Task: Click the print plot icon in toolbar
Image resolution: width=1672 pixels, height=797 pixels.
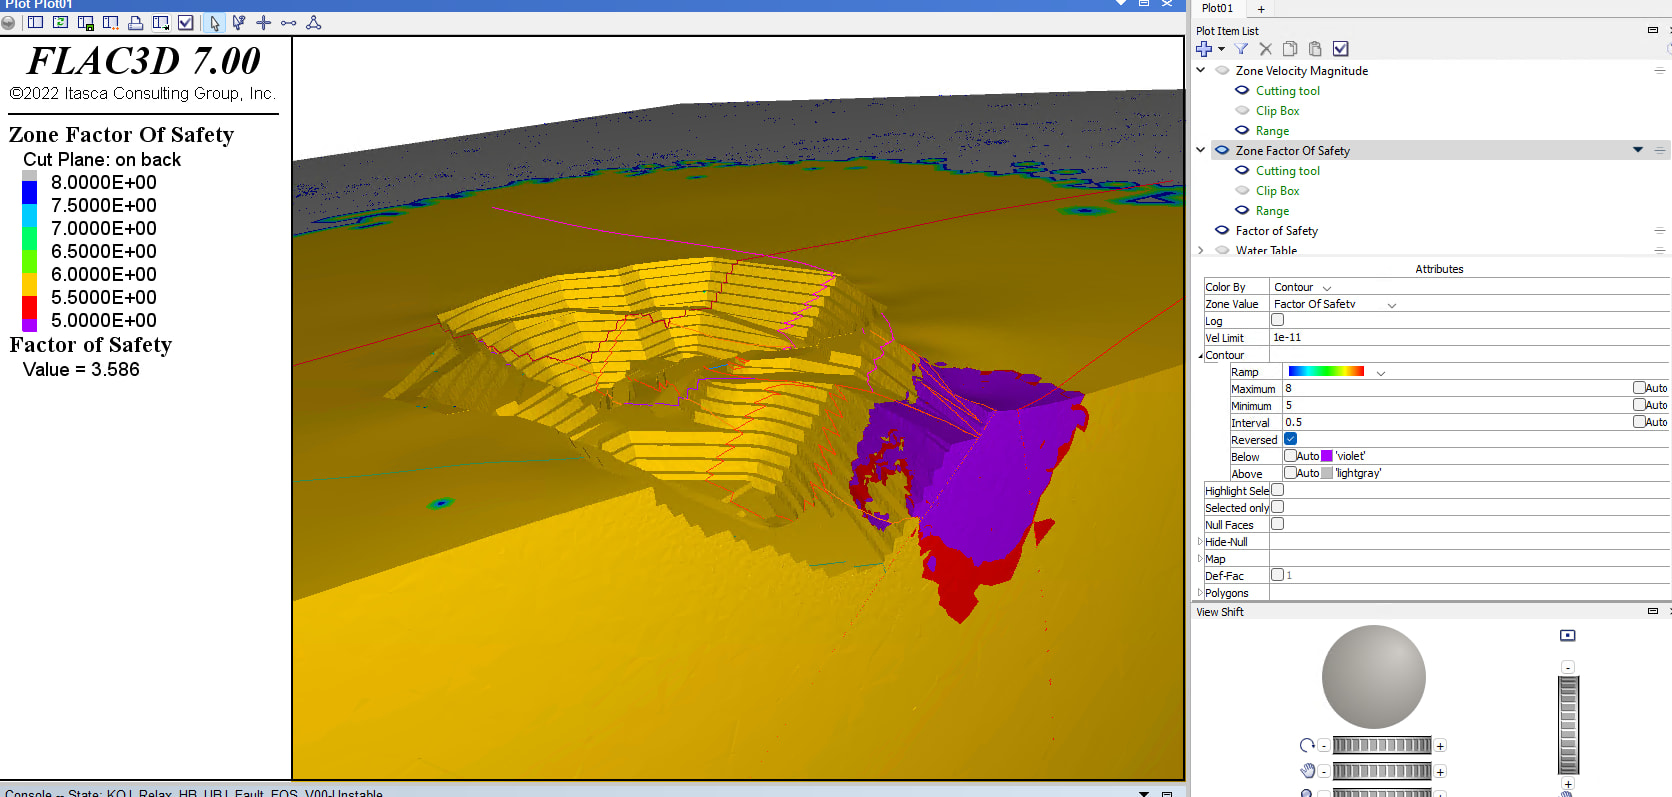Action: click(x=135, y=22)
